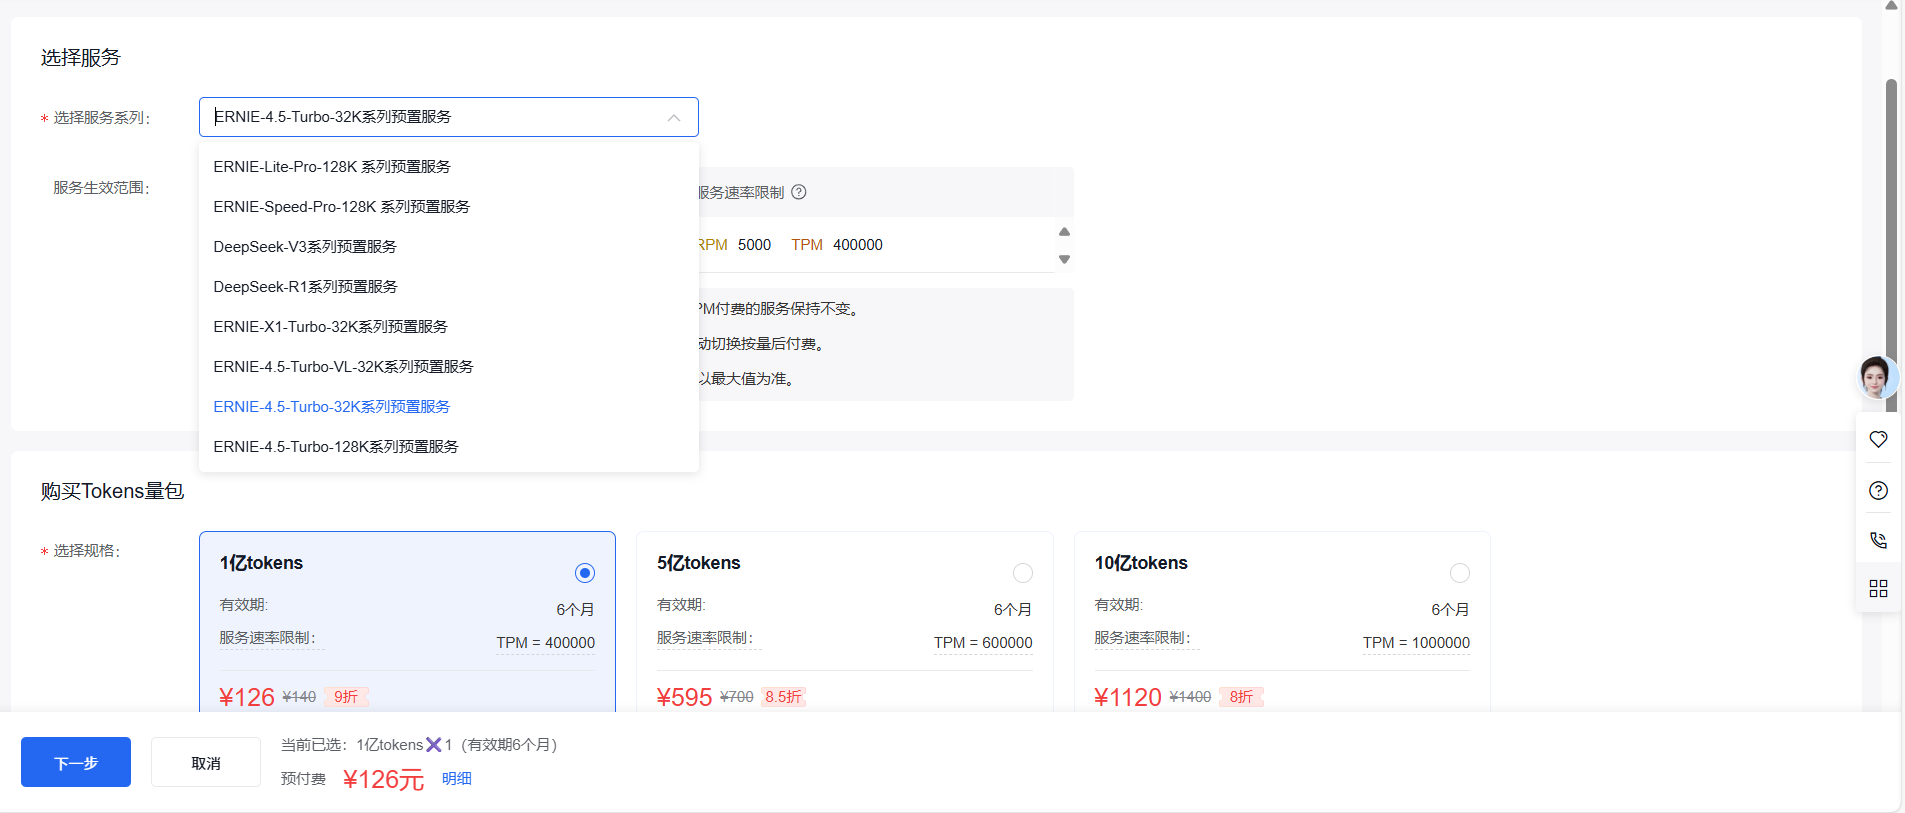The image size is (1905, 813).
Task: Click the heart favorite icon in sidebar
Action: (x=1878, y=439)
